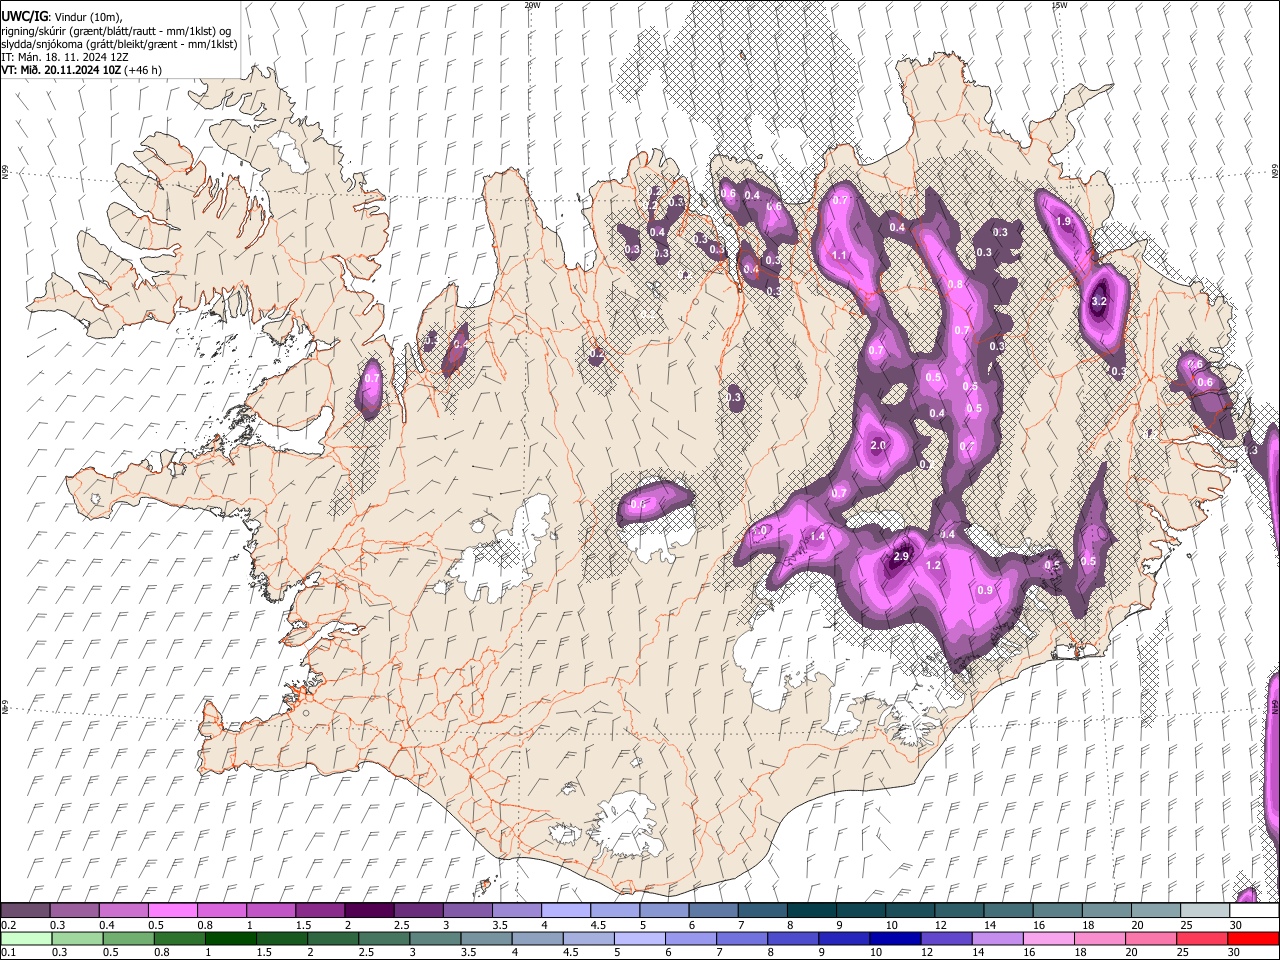
Task: Click the 'IT: Mán. 18. 11. 2024 12Z' line
Action: tap(65, 57)
